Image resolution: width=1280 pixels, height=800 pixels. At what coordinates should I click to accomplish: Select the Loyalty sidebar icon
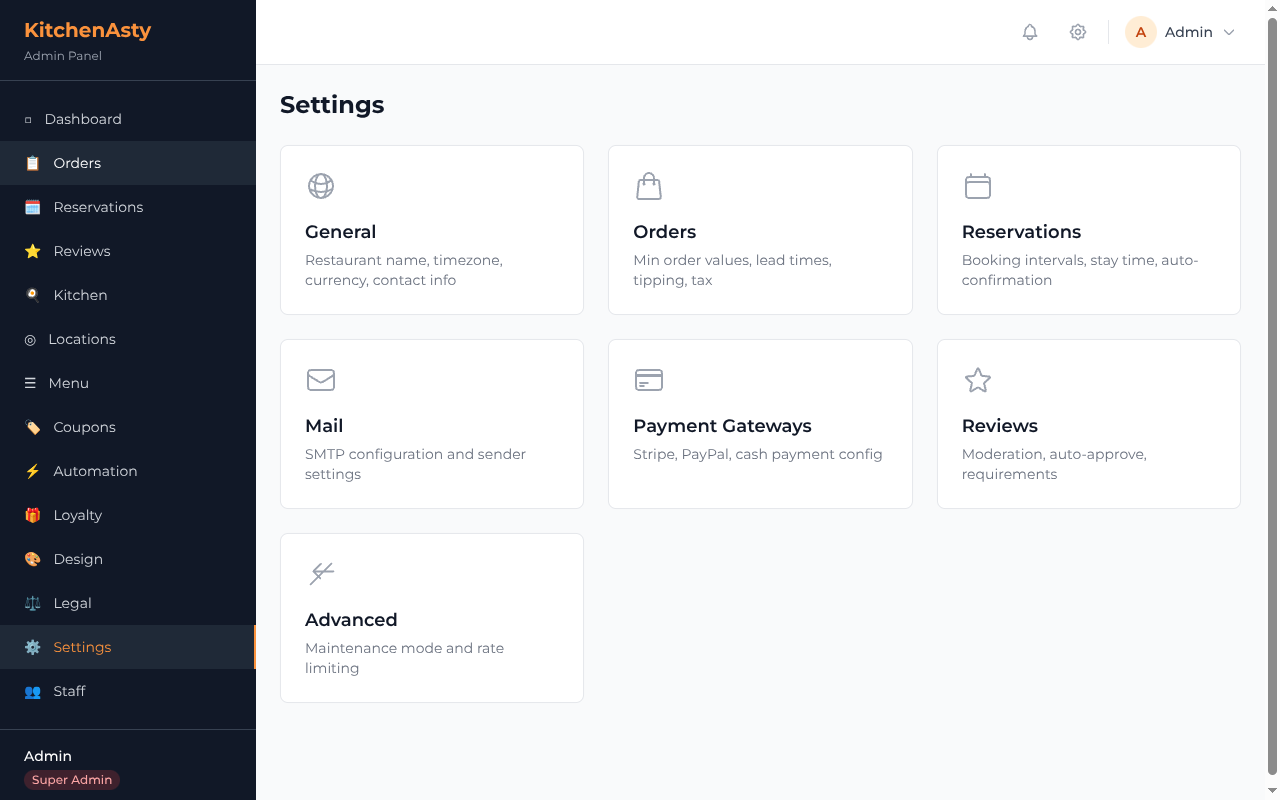point(32,515)
